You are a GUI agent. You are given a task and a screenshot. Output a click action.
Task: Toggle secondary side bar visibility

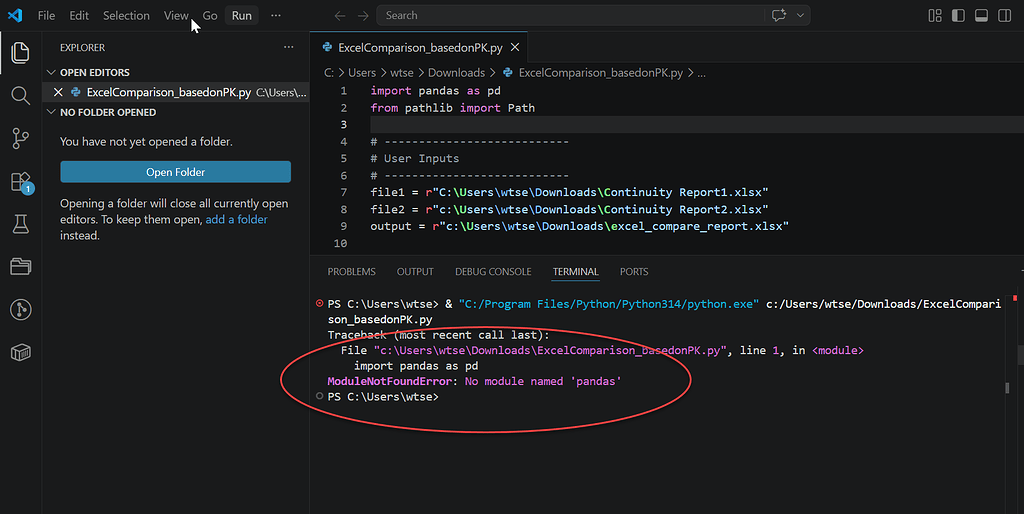click(x=1004, y=16)
